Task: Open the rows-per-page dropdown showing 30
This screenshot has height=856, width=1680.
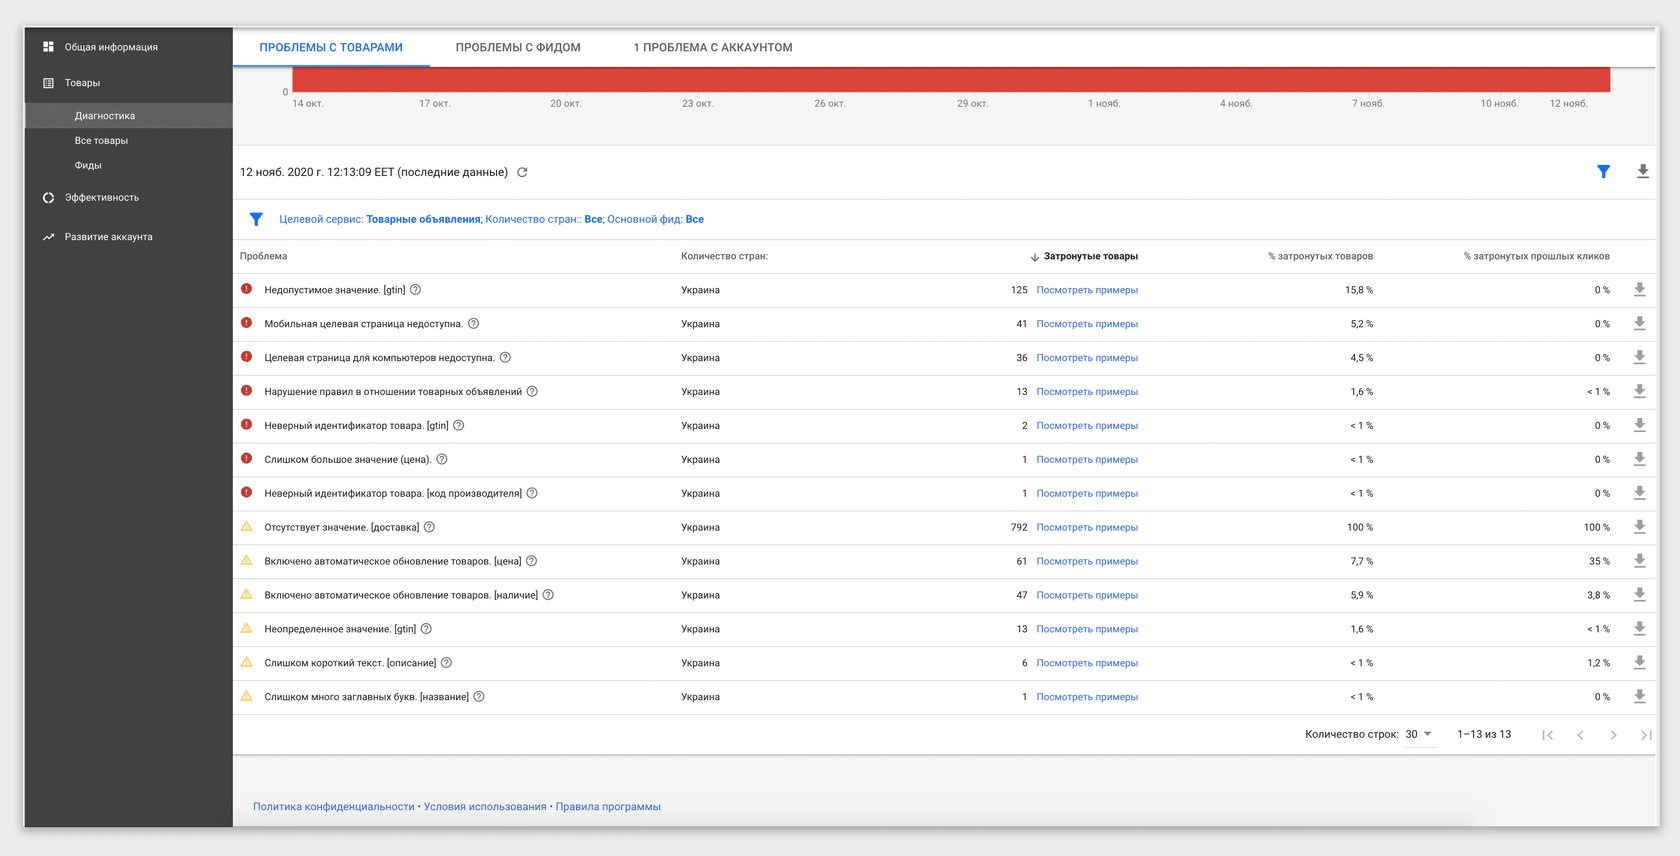Action: point(1418,734)
